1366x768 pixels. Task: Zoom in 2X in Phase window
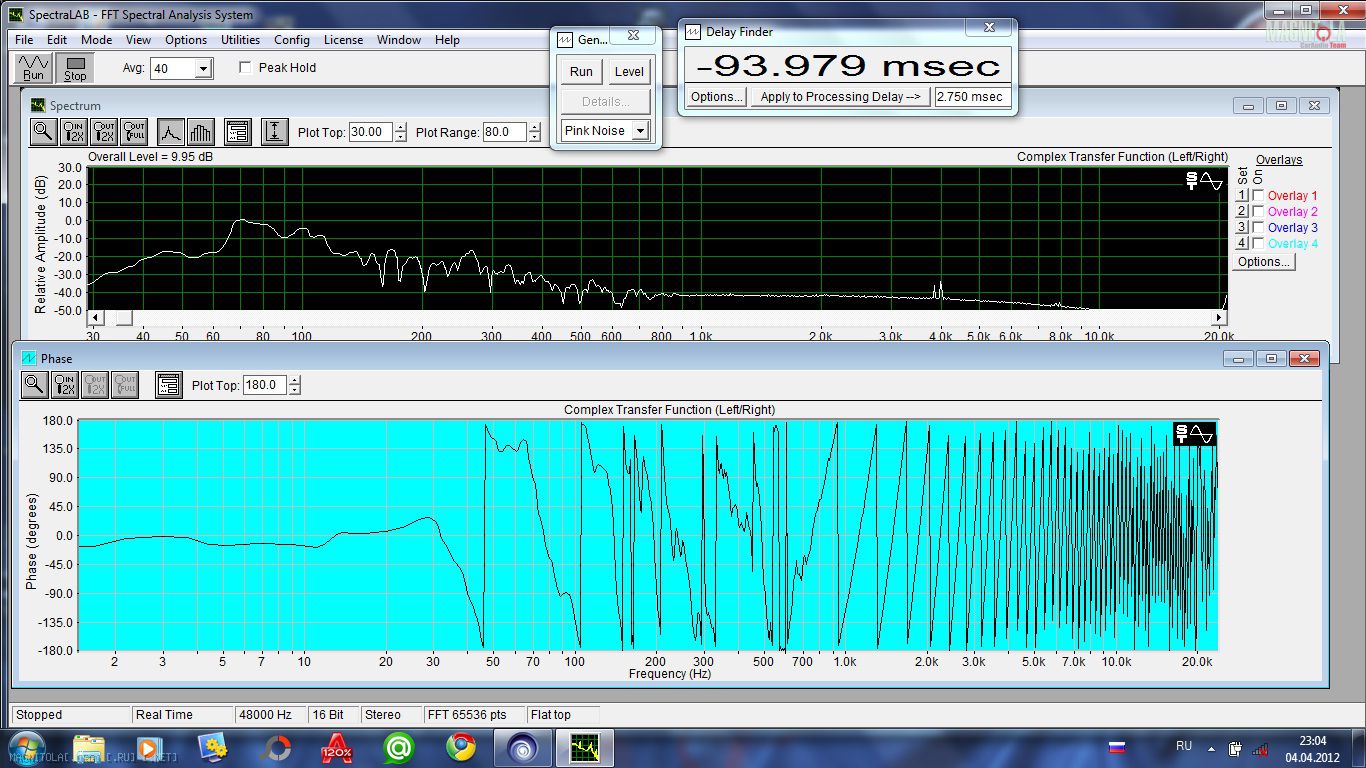64,384
